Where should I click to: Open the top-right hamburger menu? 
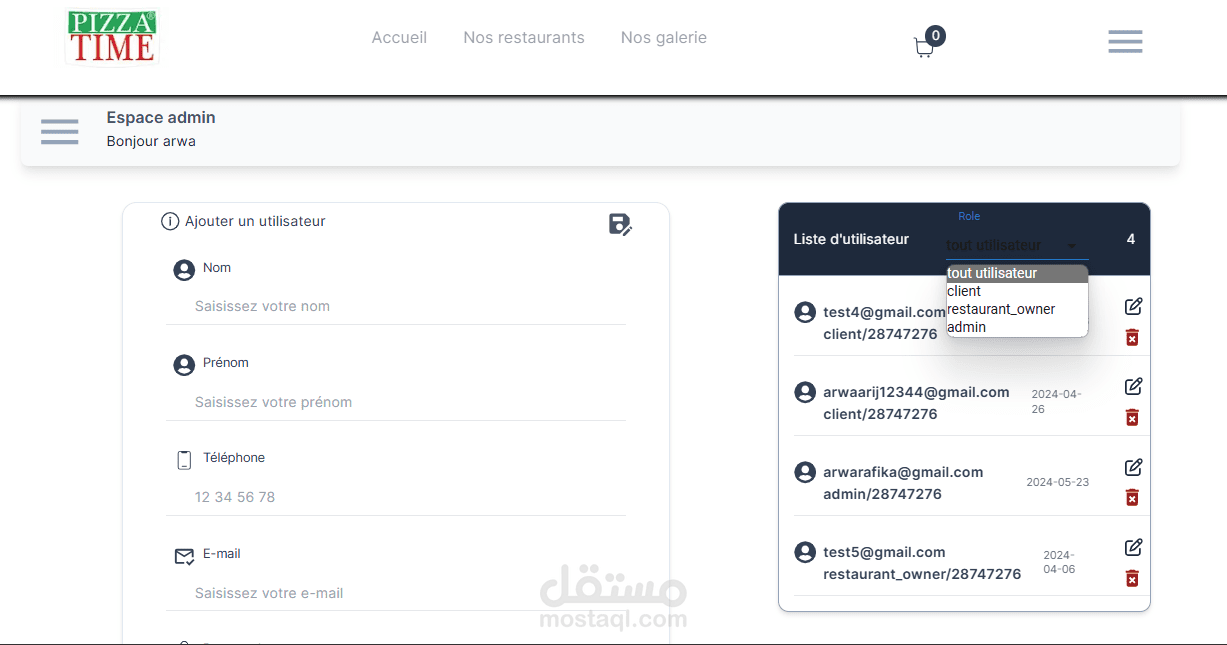click(1125, 41)
